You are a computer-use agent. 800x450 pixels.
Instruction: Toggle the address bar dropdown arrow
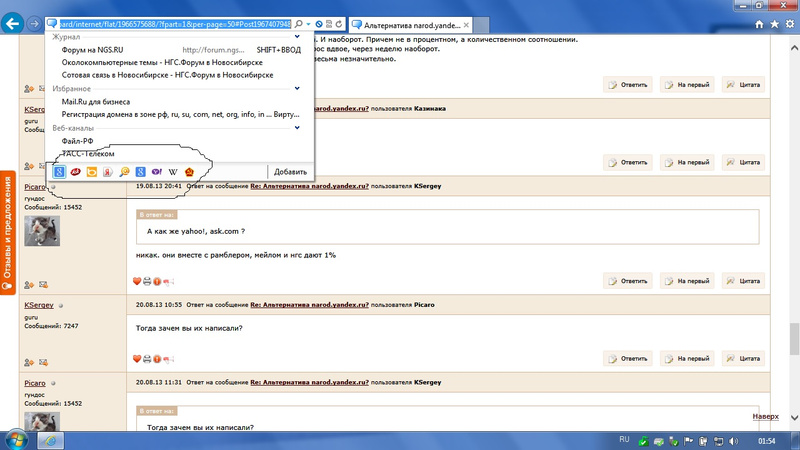point(308,24)
